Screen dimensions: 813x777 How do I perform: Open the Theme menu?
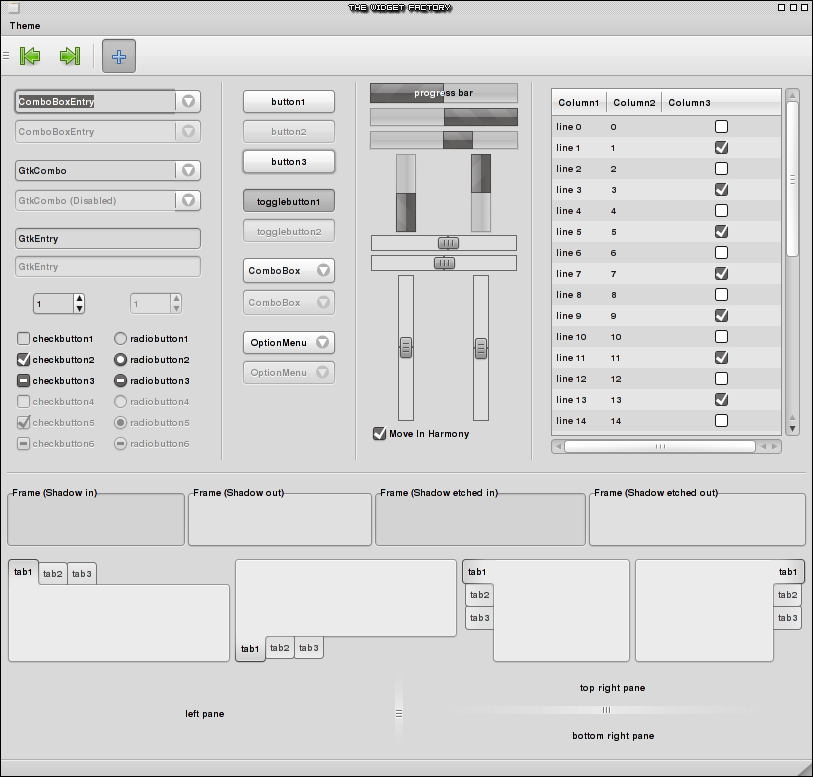click(25, 25)
